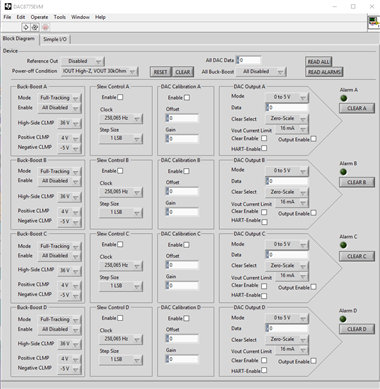Open the Reference Out dropdown
The image size is (380, 389).
click(x=83, y=61)
